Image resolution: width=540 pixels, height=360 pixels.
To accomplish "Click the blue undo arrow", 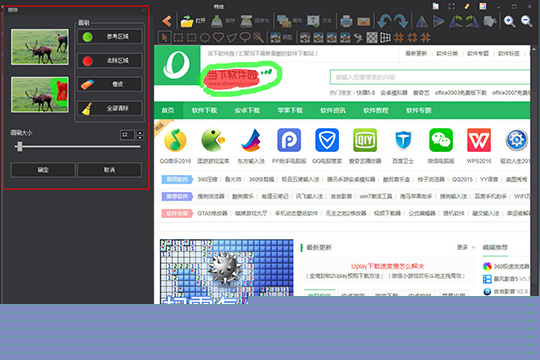I will 384,21.
